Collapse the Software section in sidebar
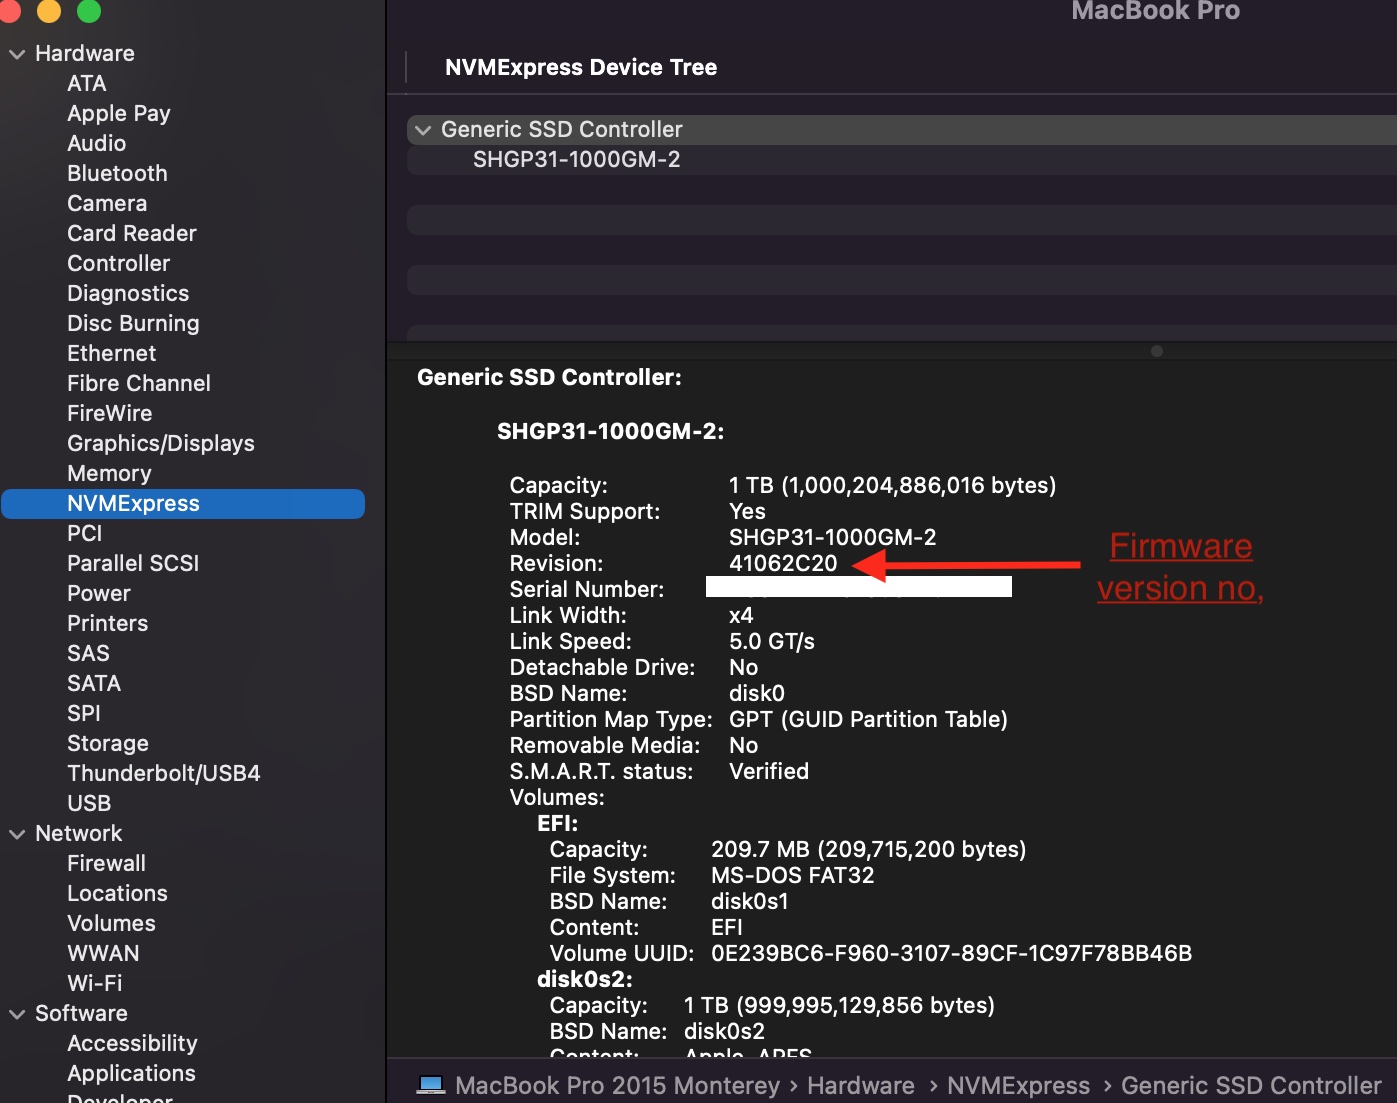The height and width of the screenshot is (1103, 1397). pos(17,1014)
